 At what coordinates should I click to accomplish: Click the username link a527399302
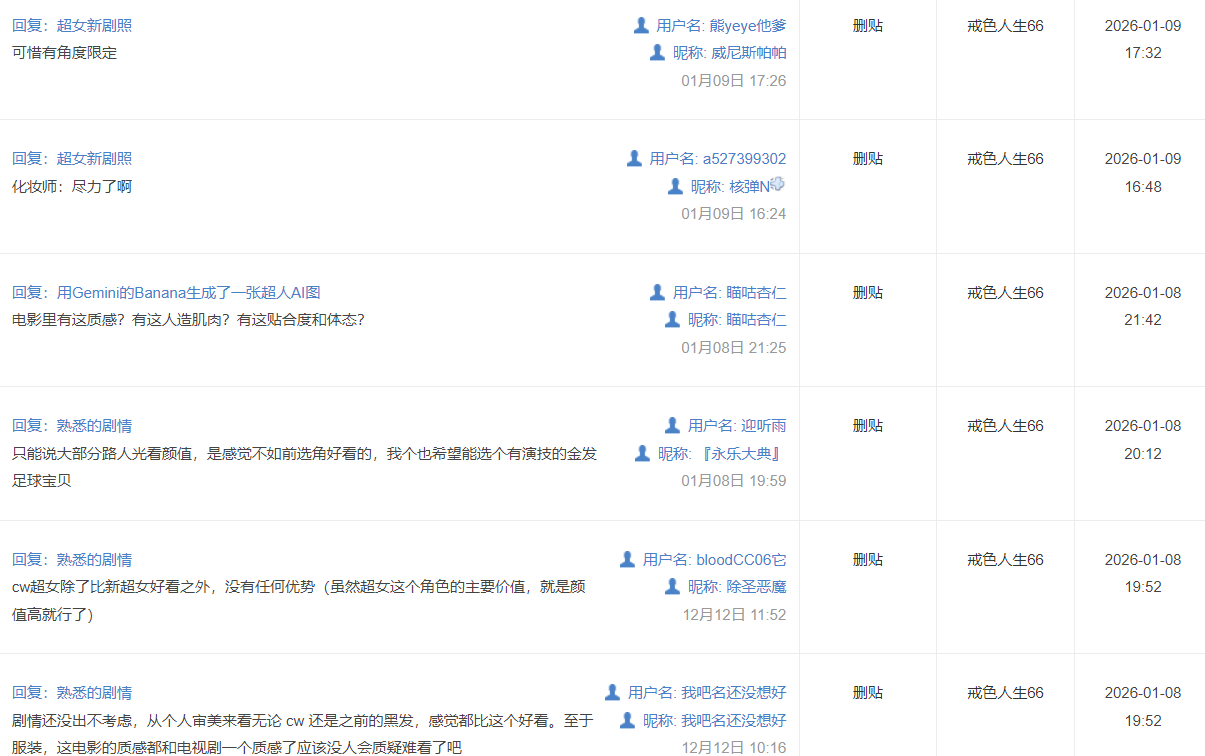click(x=744, y=158)
